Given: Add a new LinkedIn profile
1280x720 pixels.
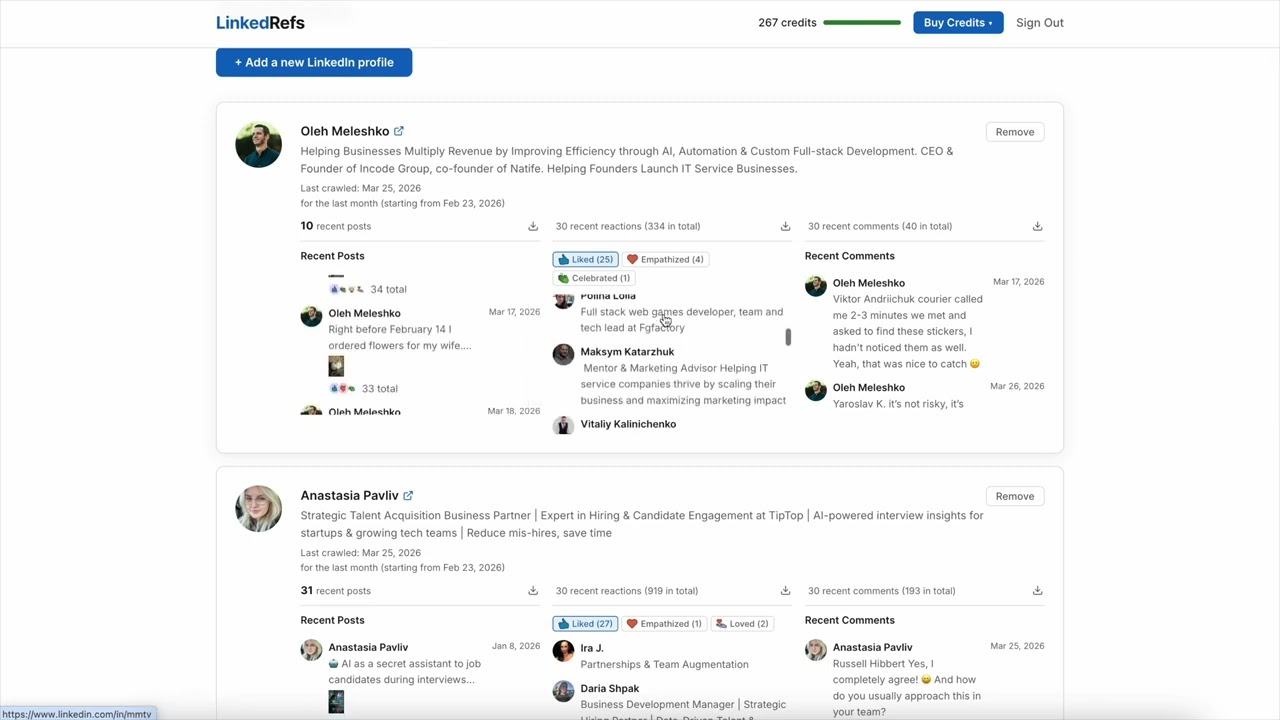Looking at the screenshot, I should point(314,62).
